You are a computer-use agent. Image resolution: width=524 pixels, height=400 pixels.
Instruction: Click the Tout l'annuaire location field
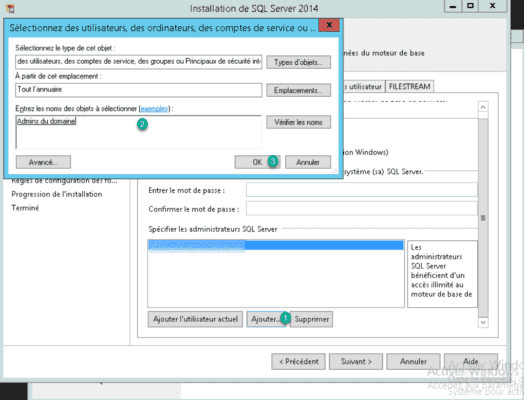tap(138, 90)
